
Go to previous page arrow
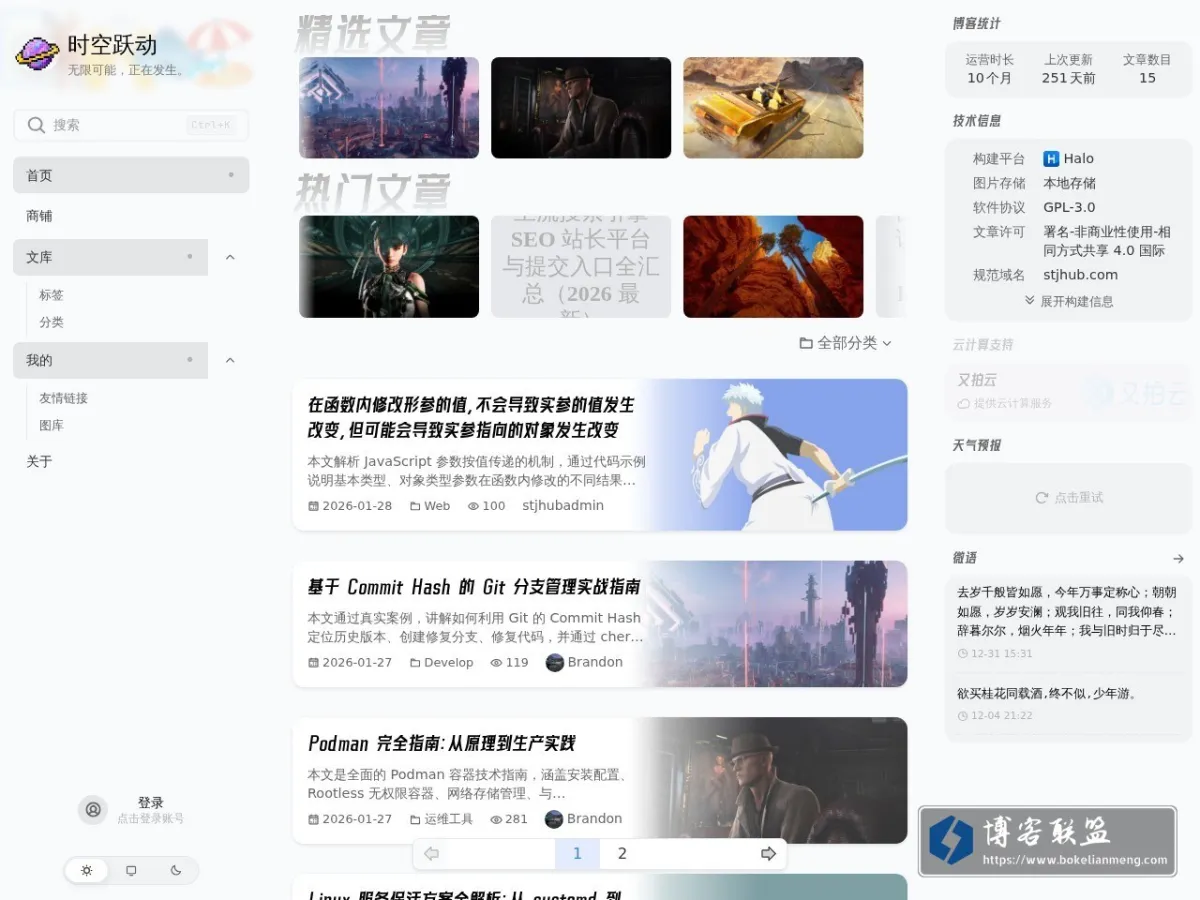click(x=431, y=854)
